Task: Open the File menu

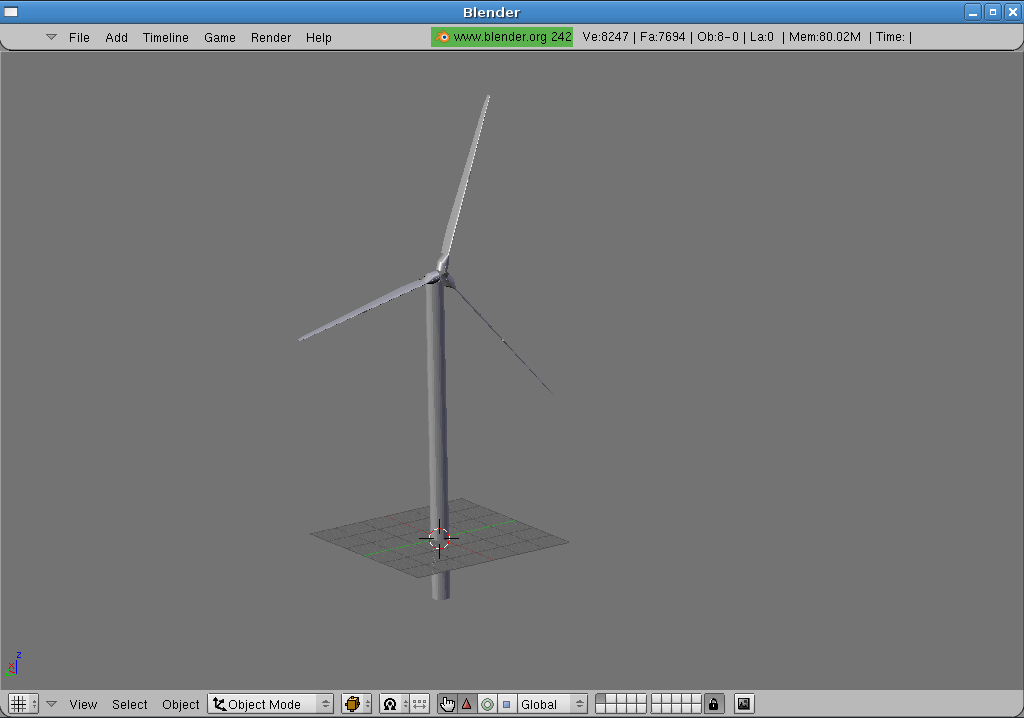Action: [79, 38]
